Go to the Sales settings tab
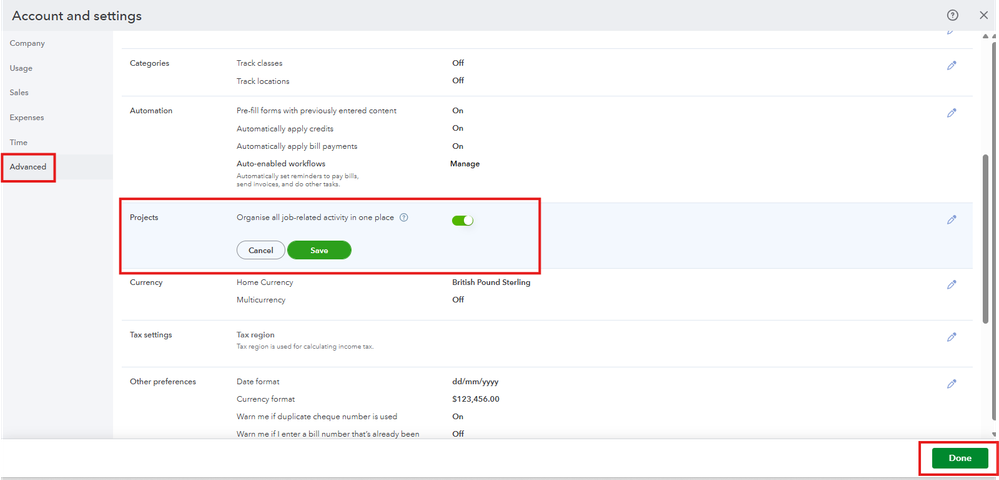Image resolution: width=999 pixels, height=480 pixels. [x=19, y=93]
